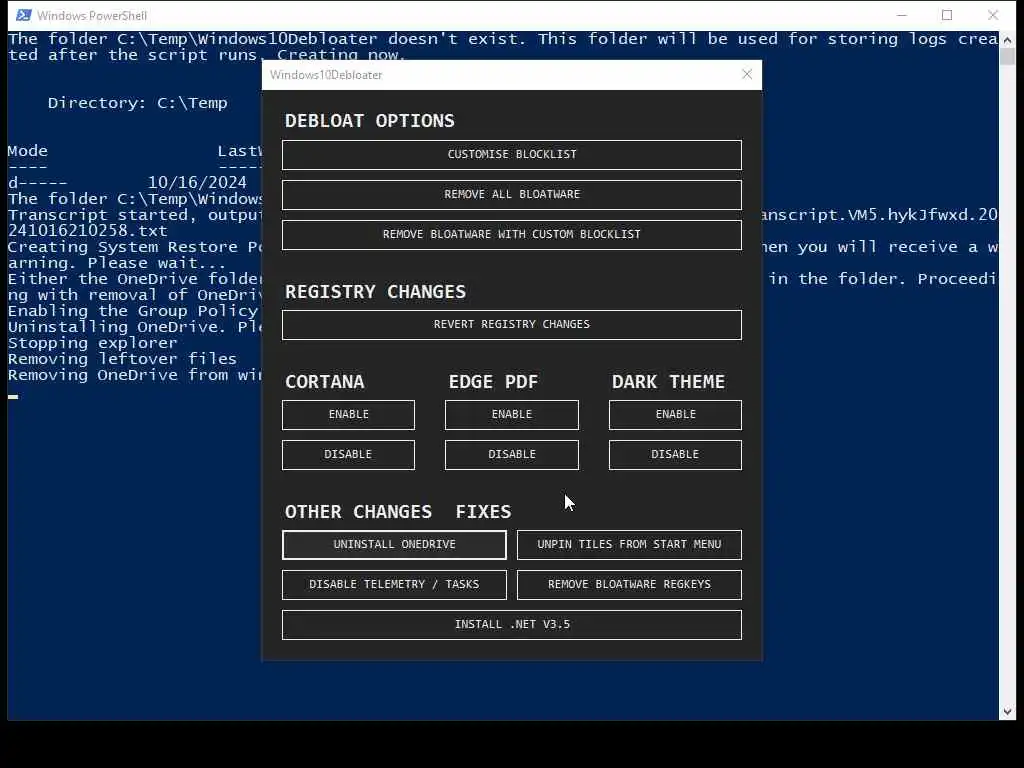The image size is (1024, 768).
Task: Close the Windows10Debloater dialog
Action: [747, 74]
